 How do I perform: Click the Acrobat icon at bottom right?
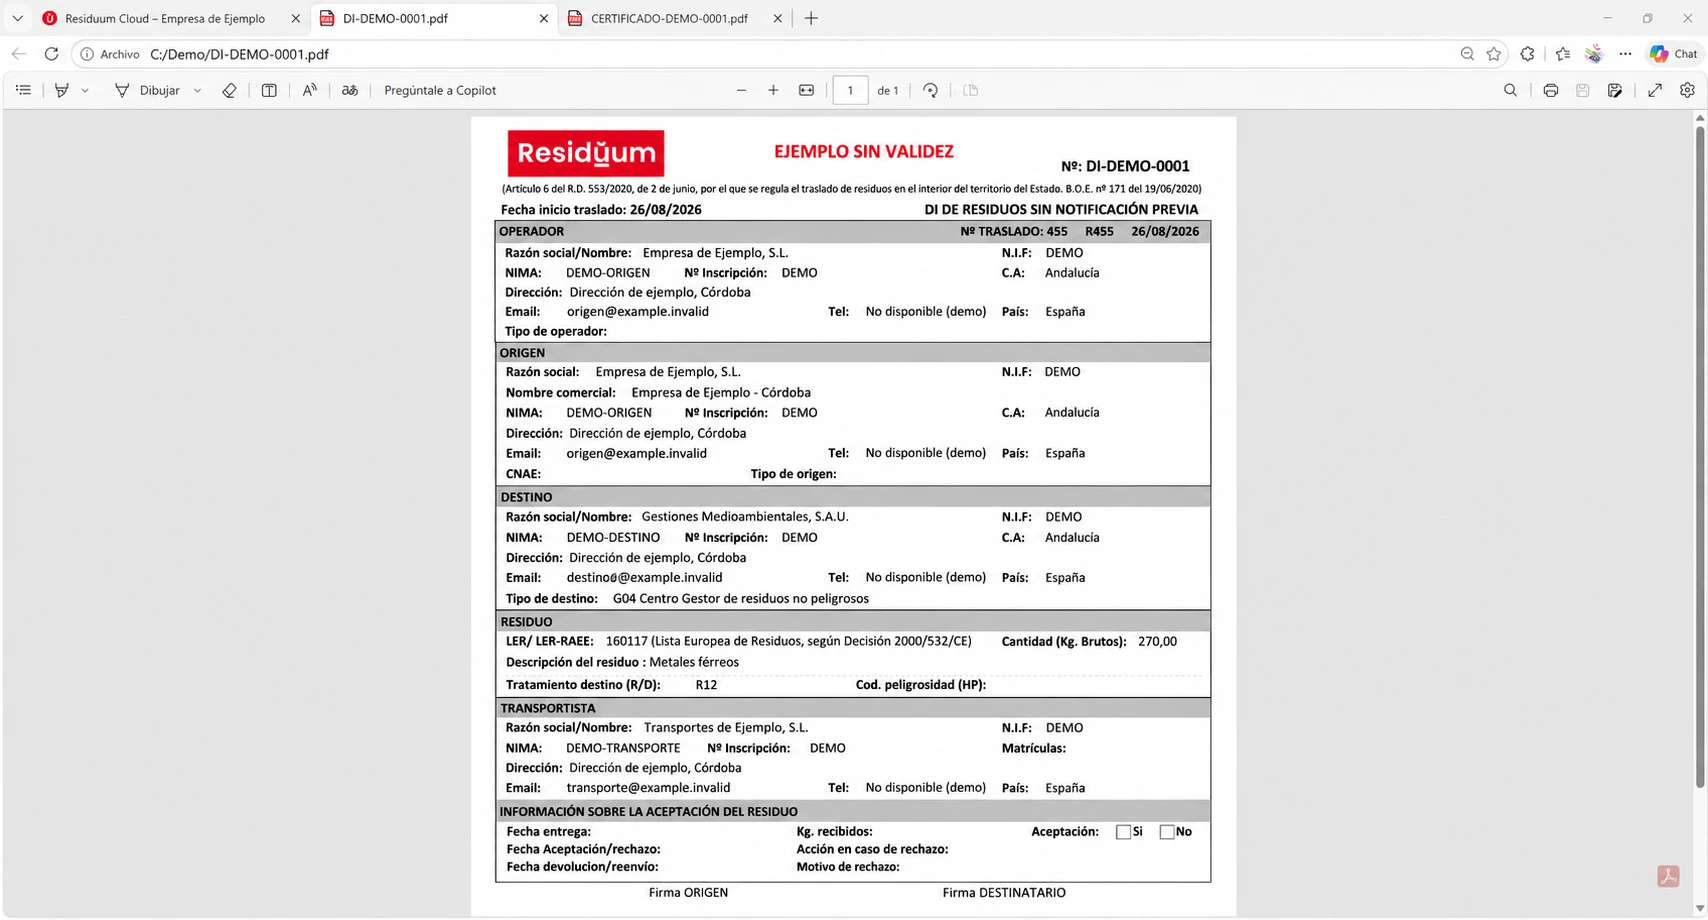[x=1668, y=876]
